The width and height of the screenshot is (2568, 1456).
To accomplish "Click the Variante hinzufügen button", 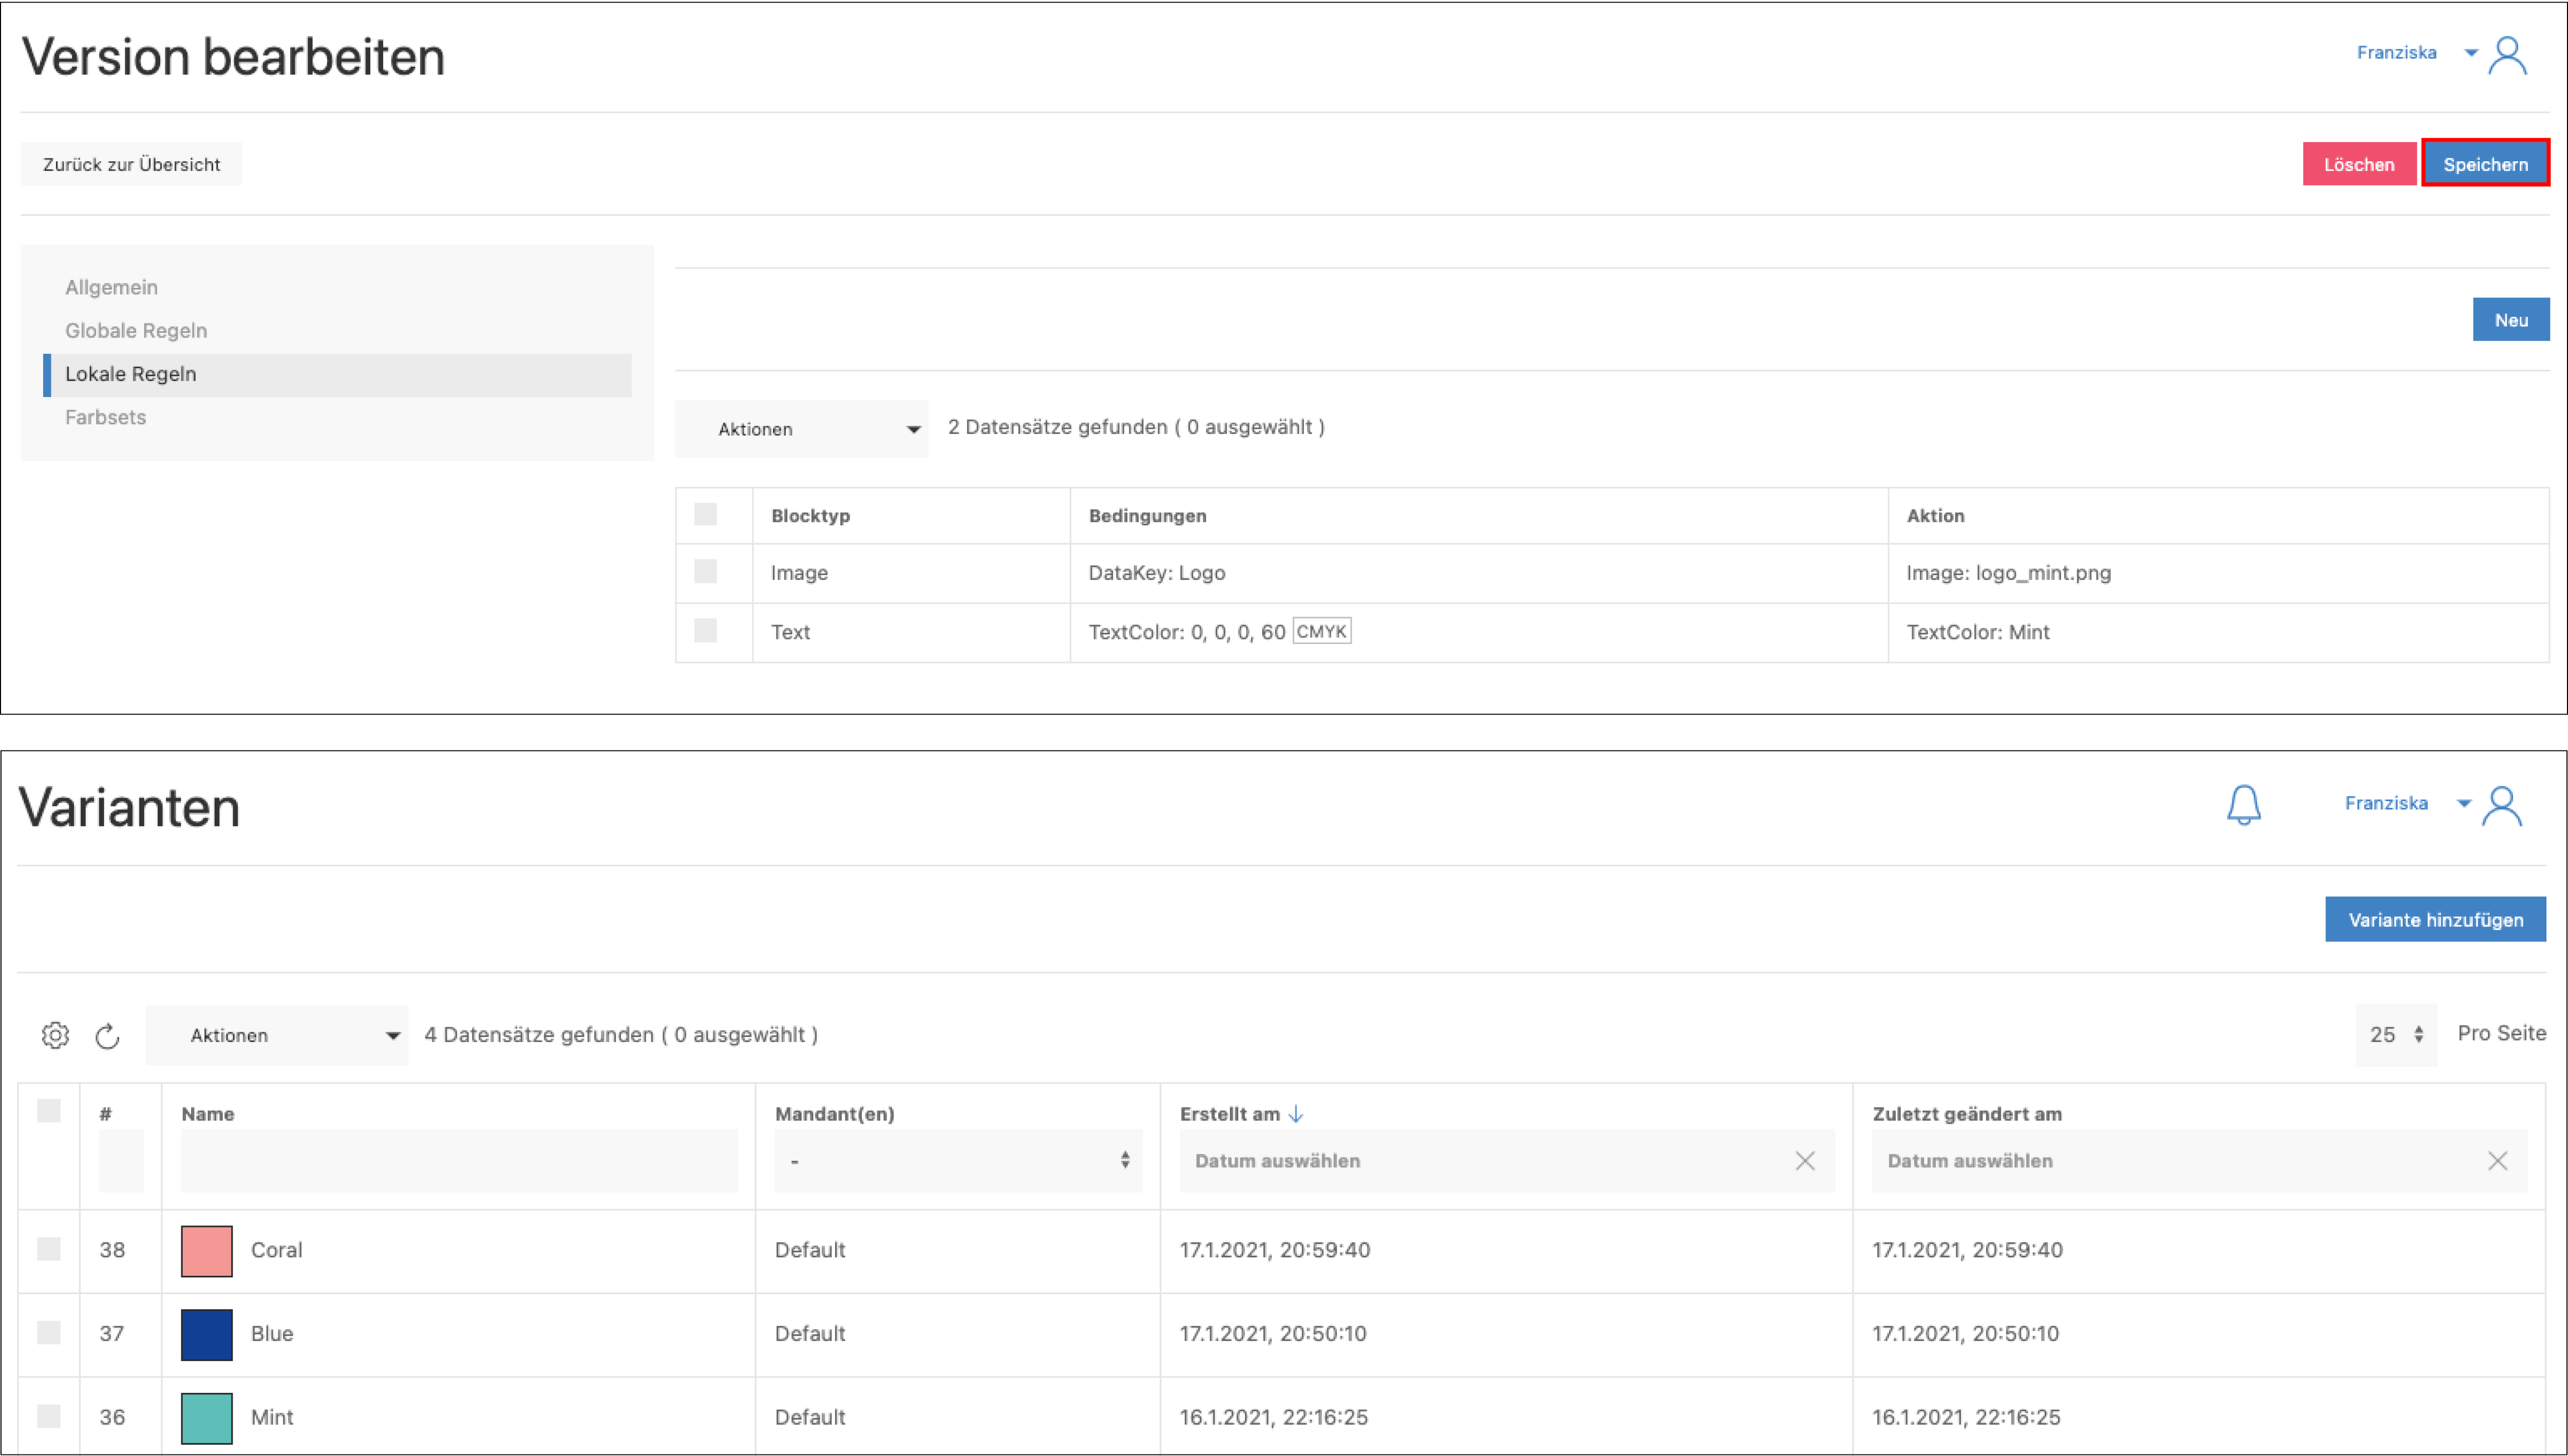I will click(x=2435, y=919).
